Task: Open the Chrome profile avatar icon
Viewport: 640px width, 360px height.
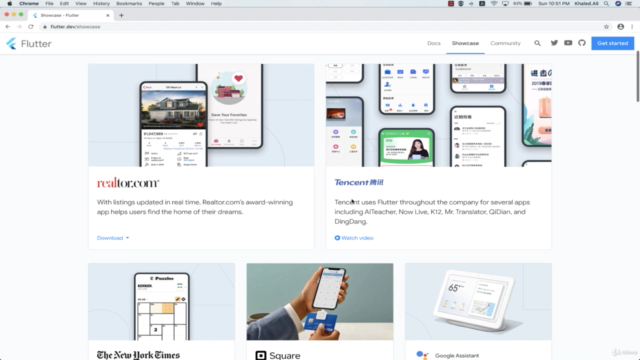Action: (620, 27)
